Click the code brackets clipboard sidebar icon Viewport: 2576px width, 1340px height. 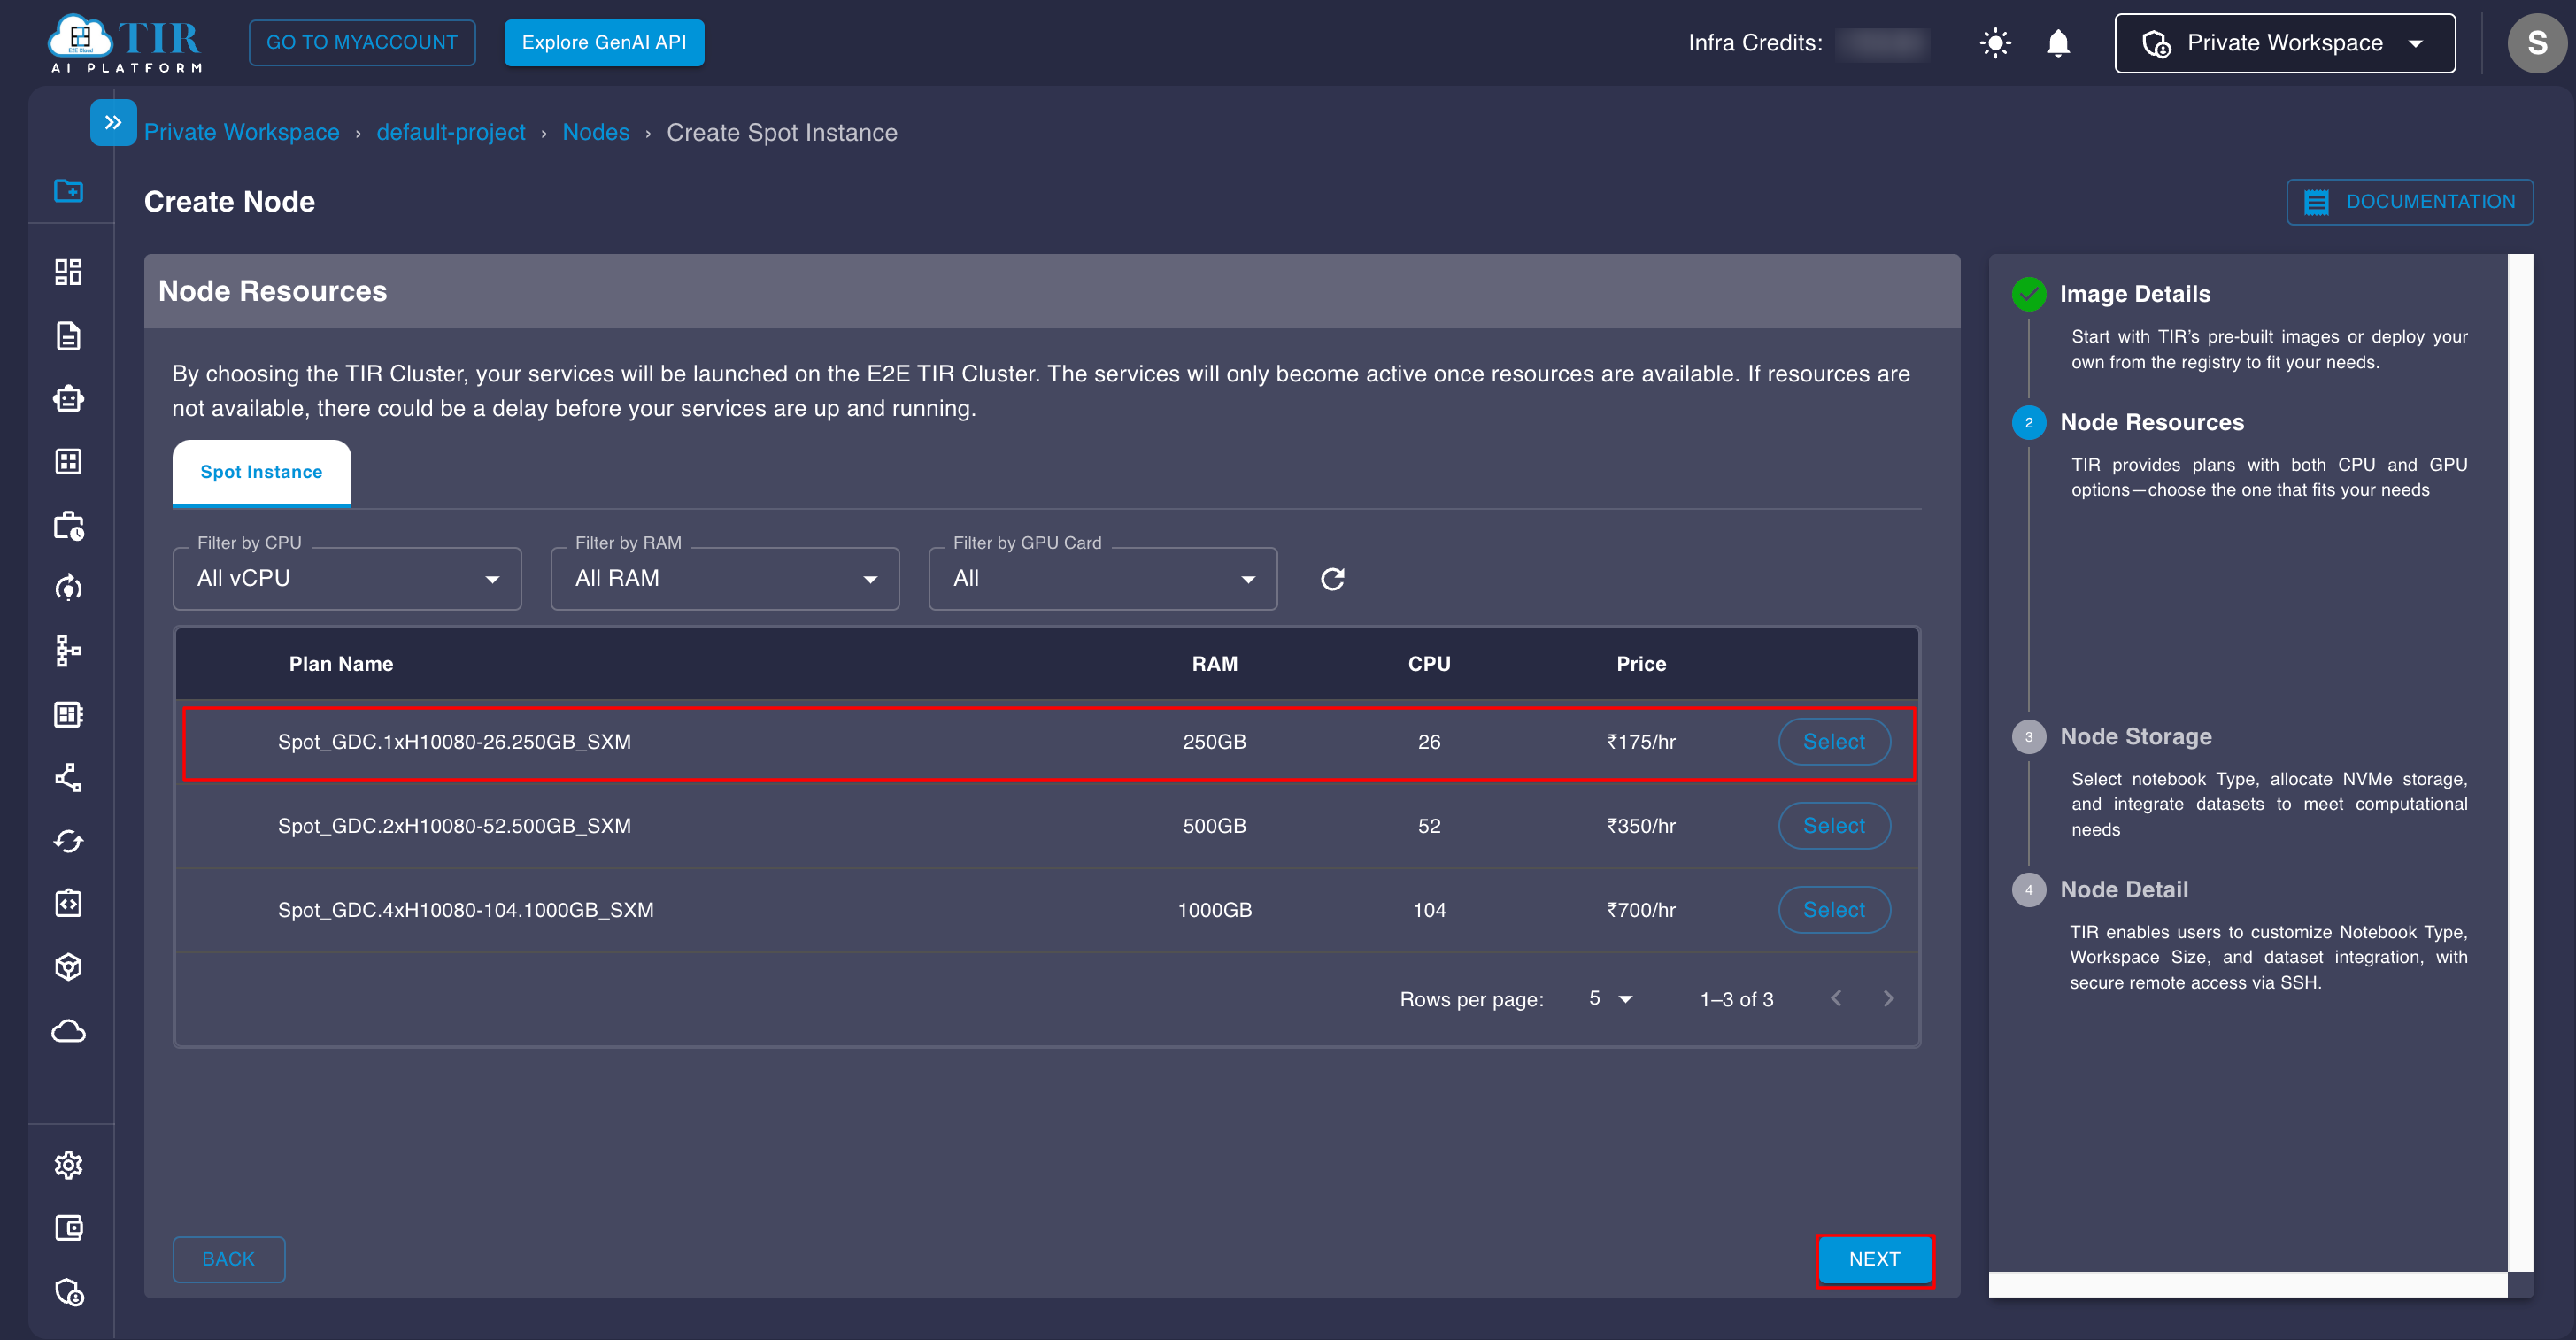pyautogui.click(x=68, y=903)
